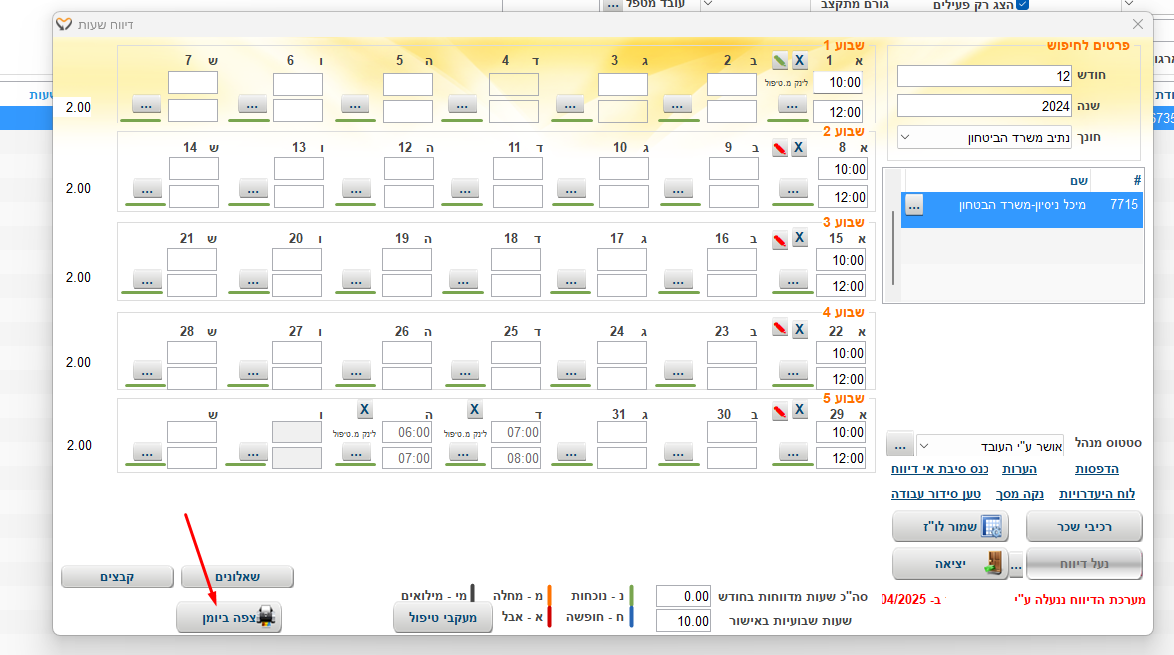Click the צפה ביומן printer button
Screen dimensions: 1174x655
pos(229,617)
